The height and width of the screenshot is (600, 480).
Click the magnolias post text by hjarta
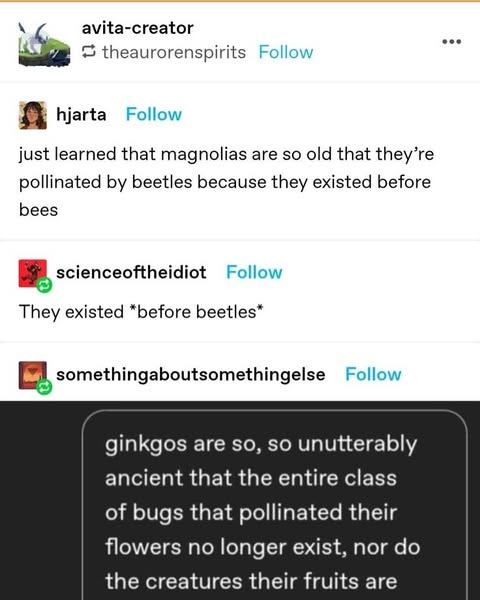tap(226, 182)
